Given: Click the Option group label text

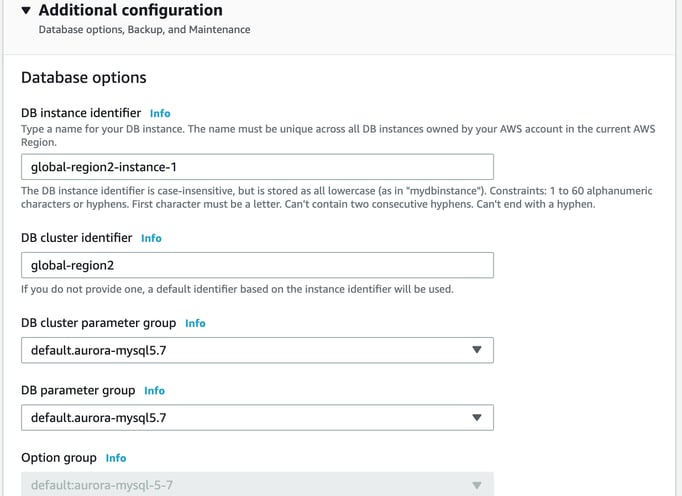Looking at the screenshot, I should 59,458.
